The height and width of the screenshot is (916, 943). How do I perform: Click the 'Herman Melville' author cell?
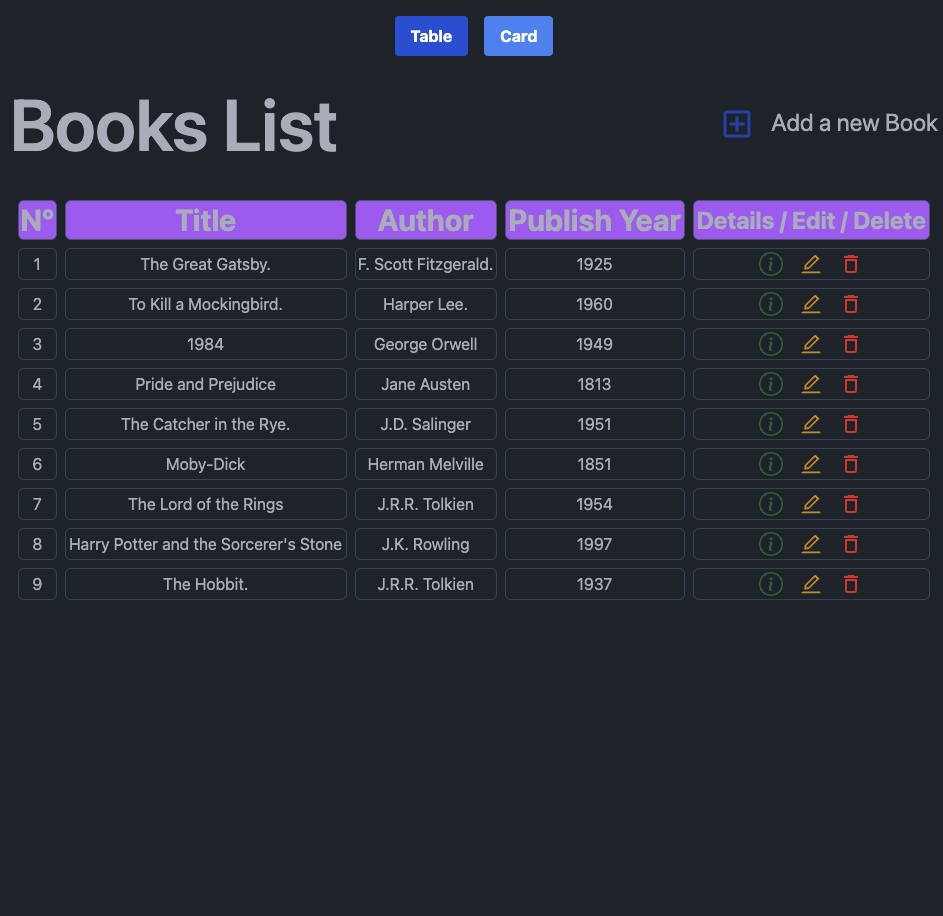tap(426, 464)
